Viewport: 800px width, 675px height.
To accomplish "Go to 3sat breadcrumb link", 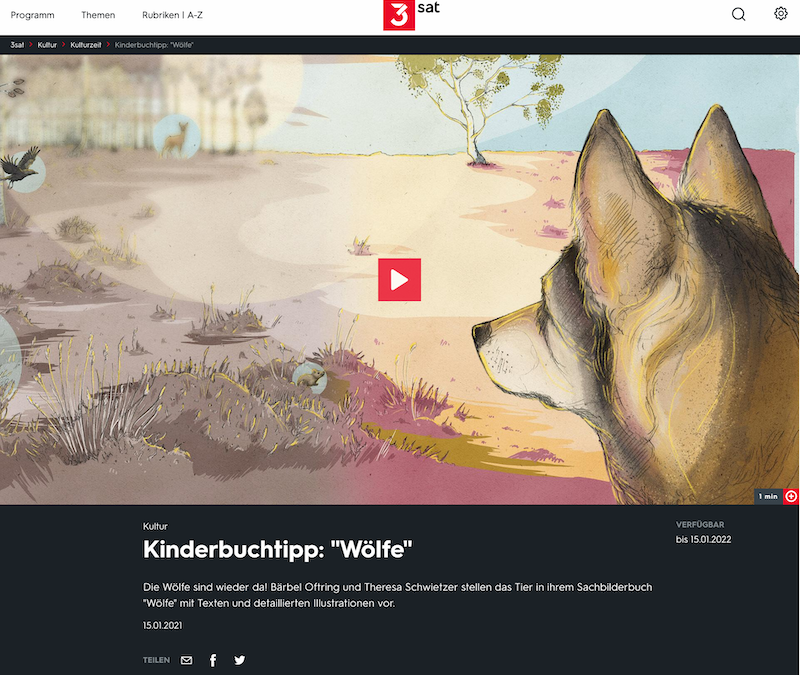I will [x=17, y=45].
